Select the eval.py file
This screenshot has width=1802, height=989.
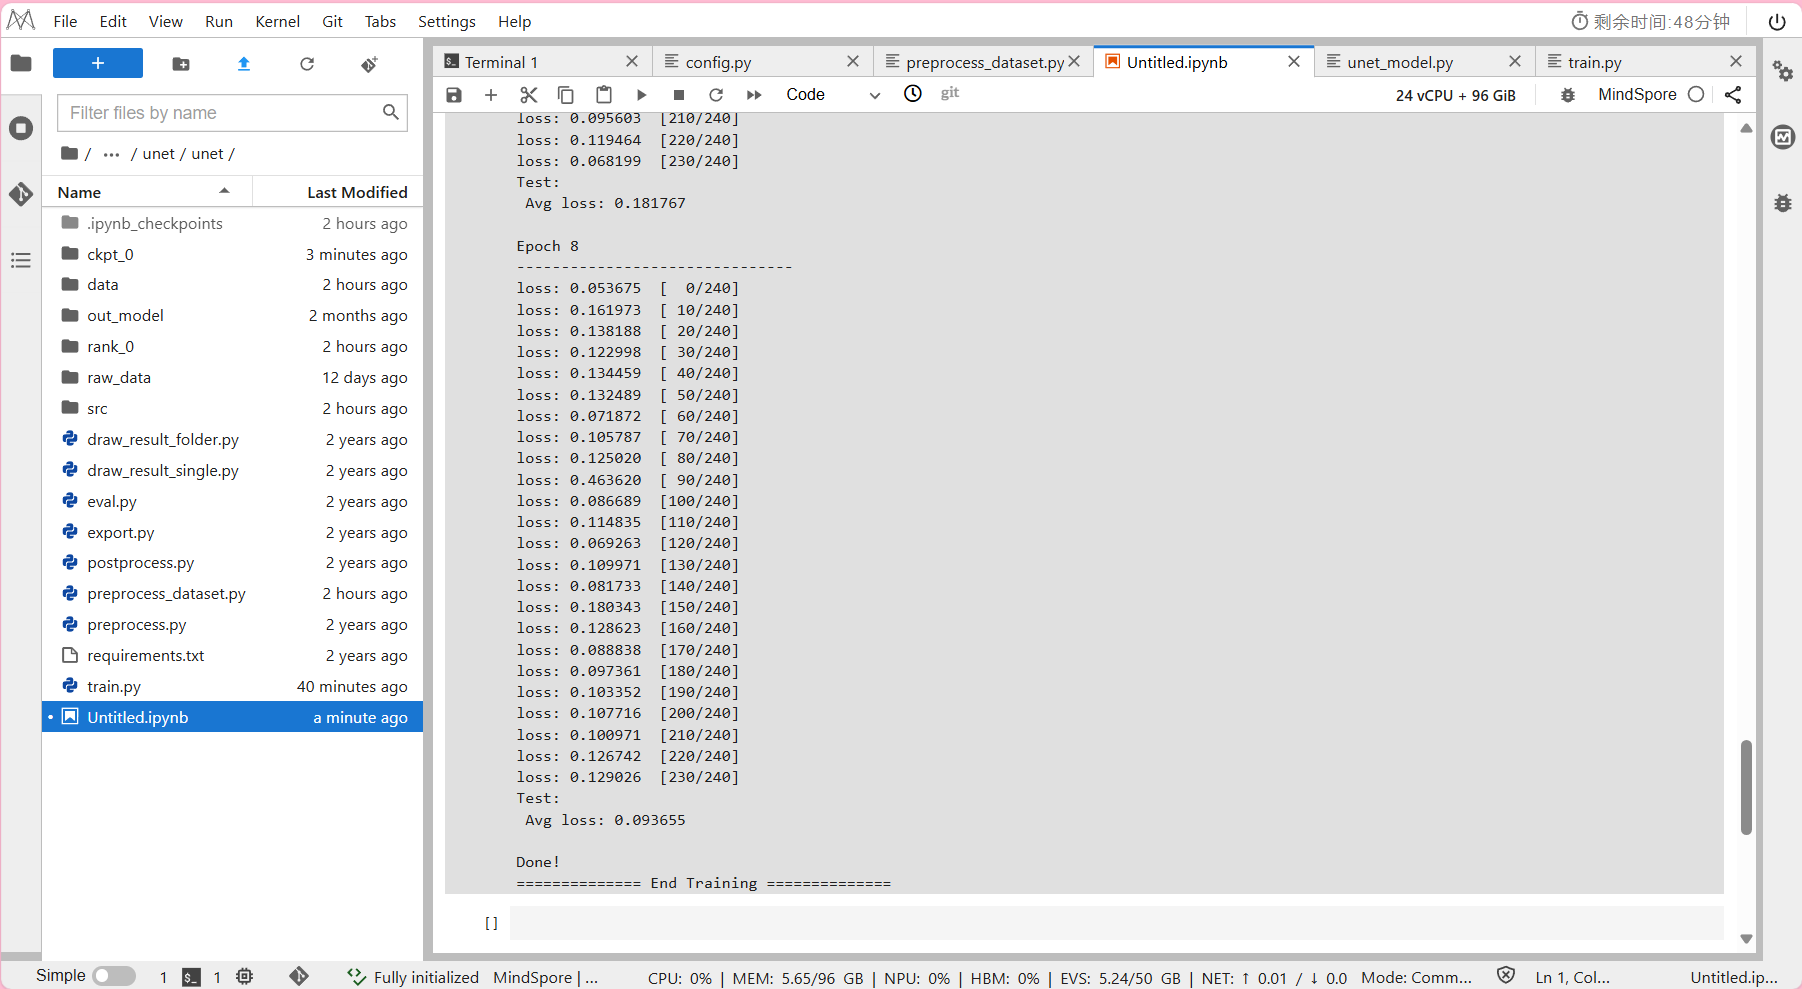point(232,501)
